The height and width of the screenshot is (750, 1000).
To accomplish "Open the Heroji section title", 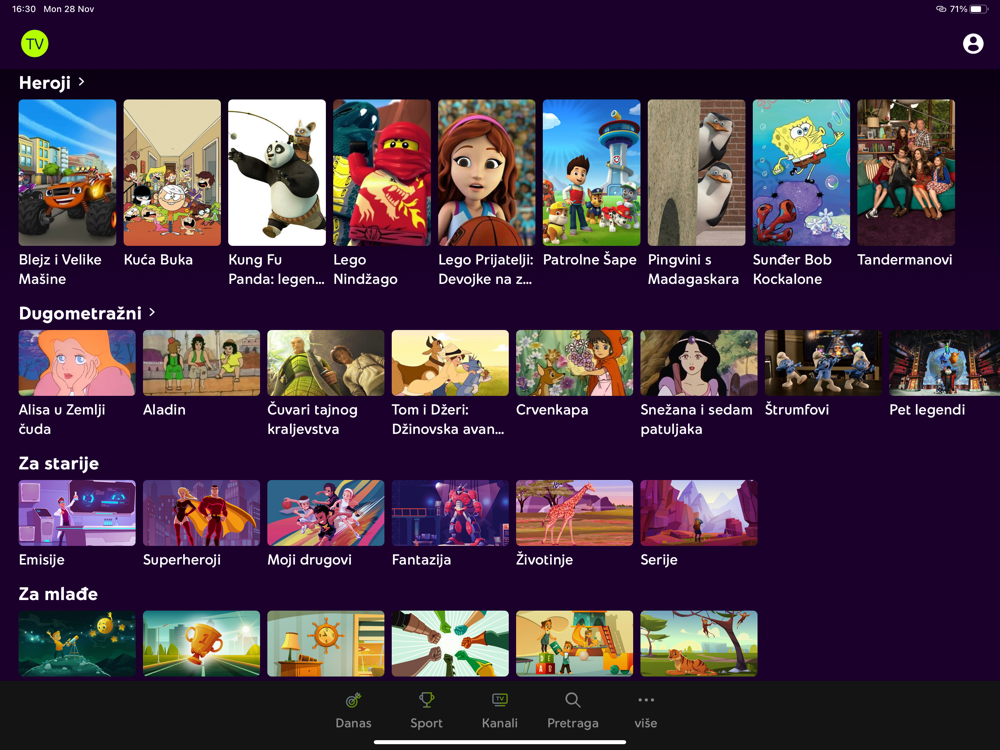I will [45, 83].
